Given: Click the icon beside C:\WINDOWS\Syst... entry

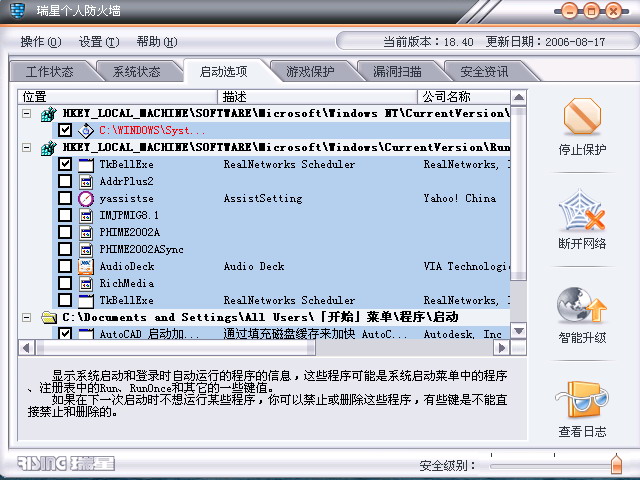Looking at the screenshot, I should click(x=86, y=131).
